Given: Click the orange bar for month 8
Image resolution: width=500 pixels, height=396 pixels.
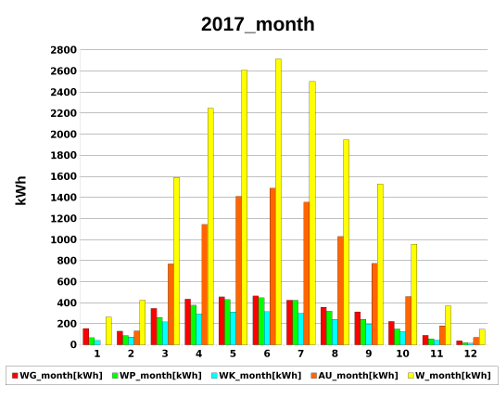Looking at the screenshot, I should pyautogui.click(x=341, y=291).
